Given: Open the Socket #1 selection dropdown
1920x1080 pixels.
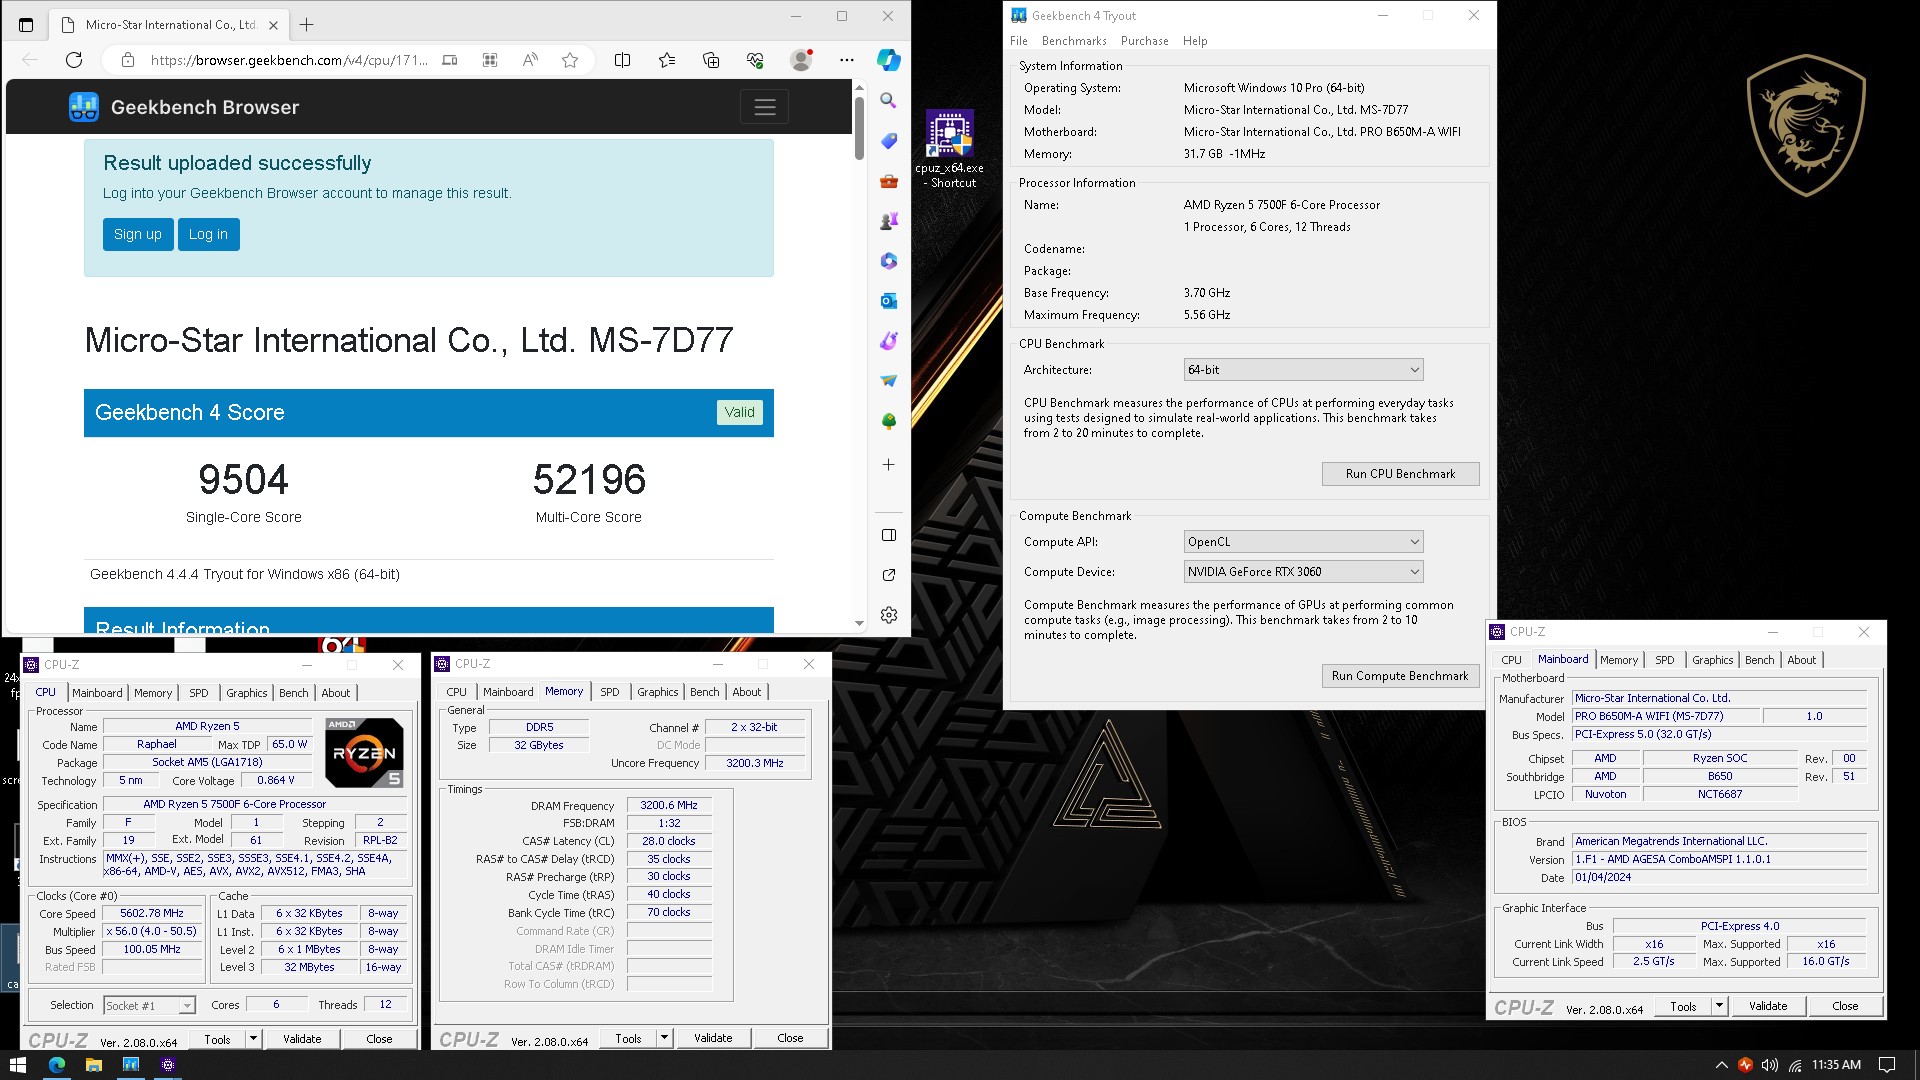Looking at the screenshot, I should (149, 1005).
